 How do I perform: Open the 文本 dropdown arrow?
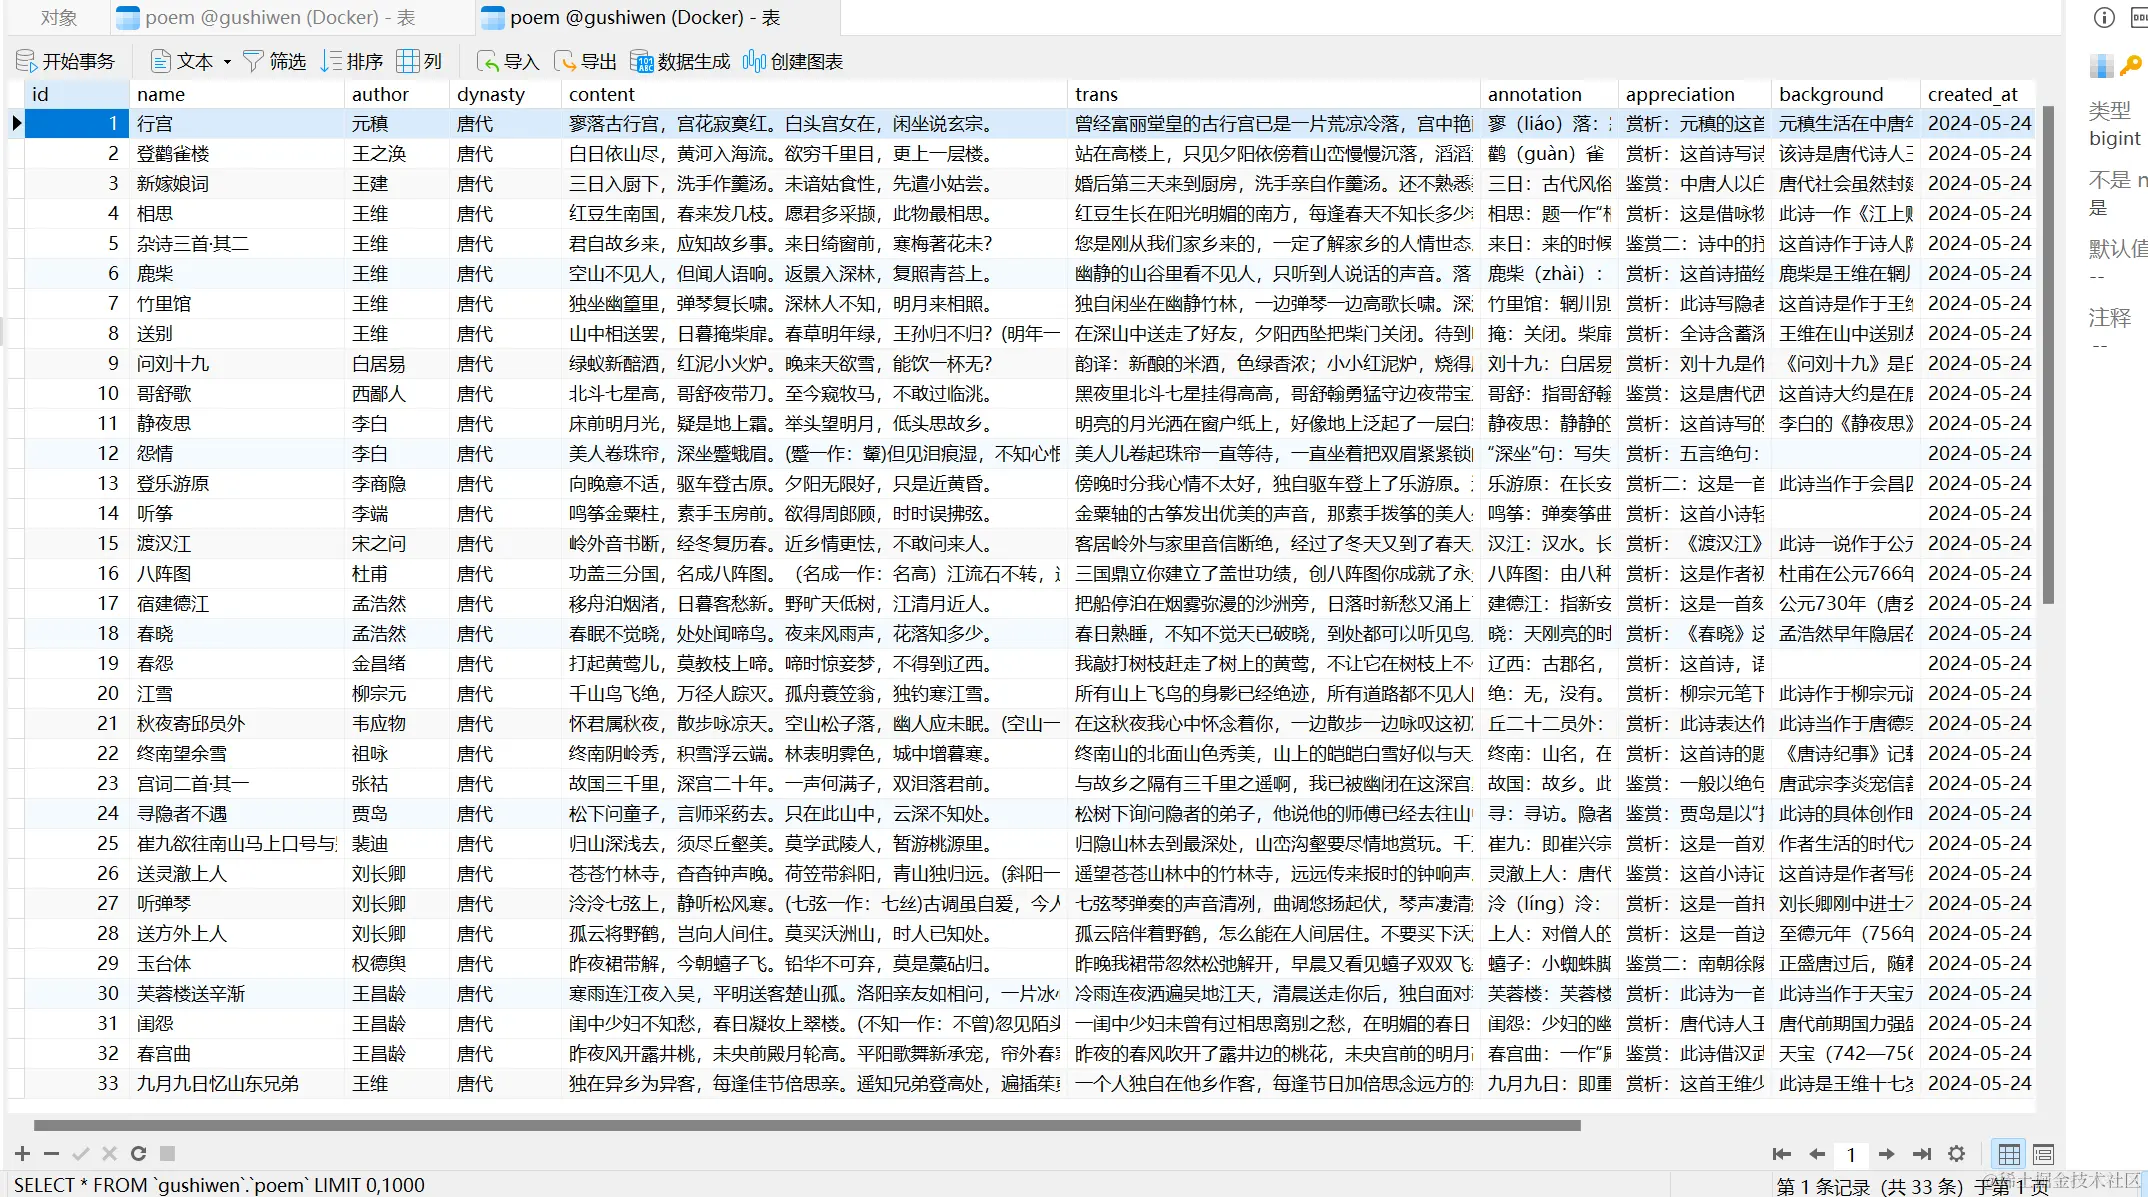[227, 62]
